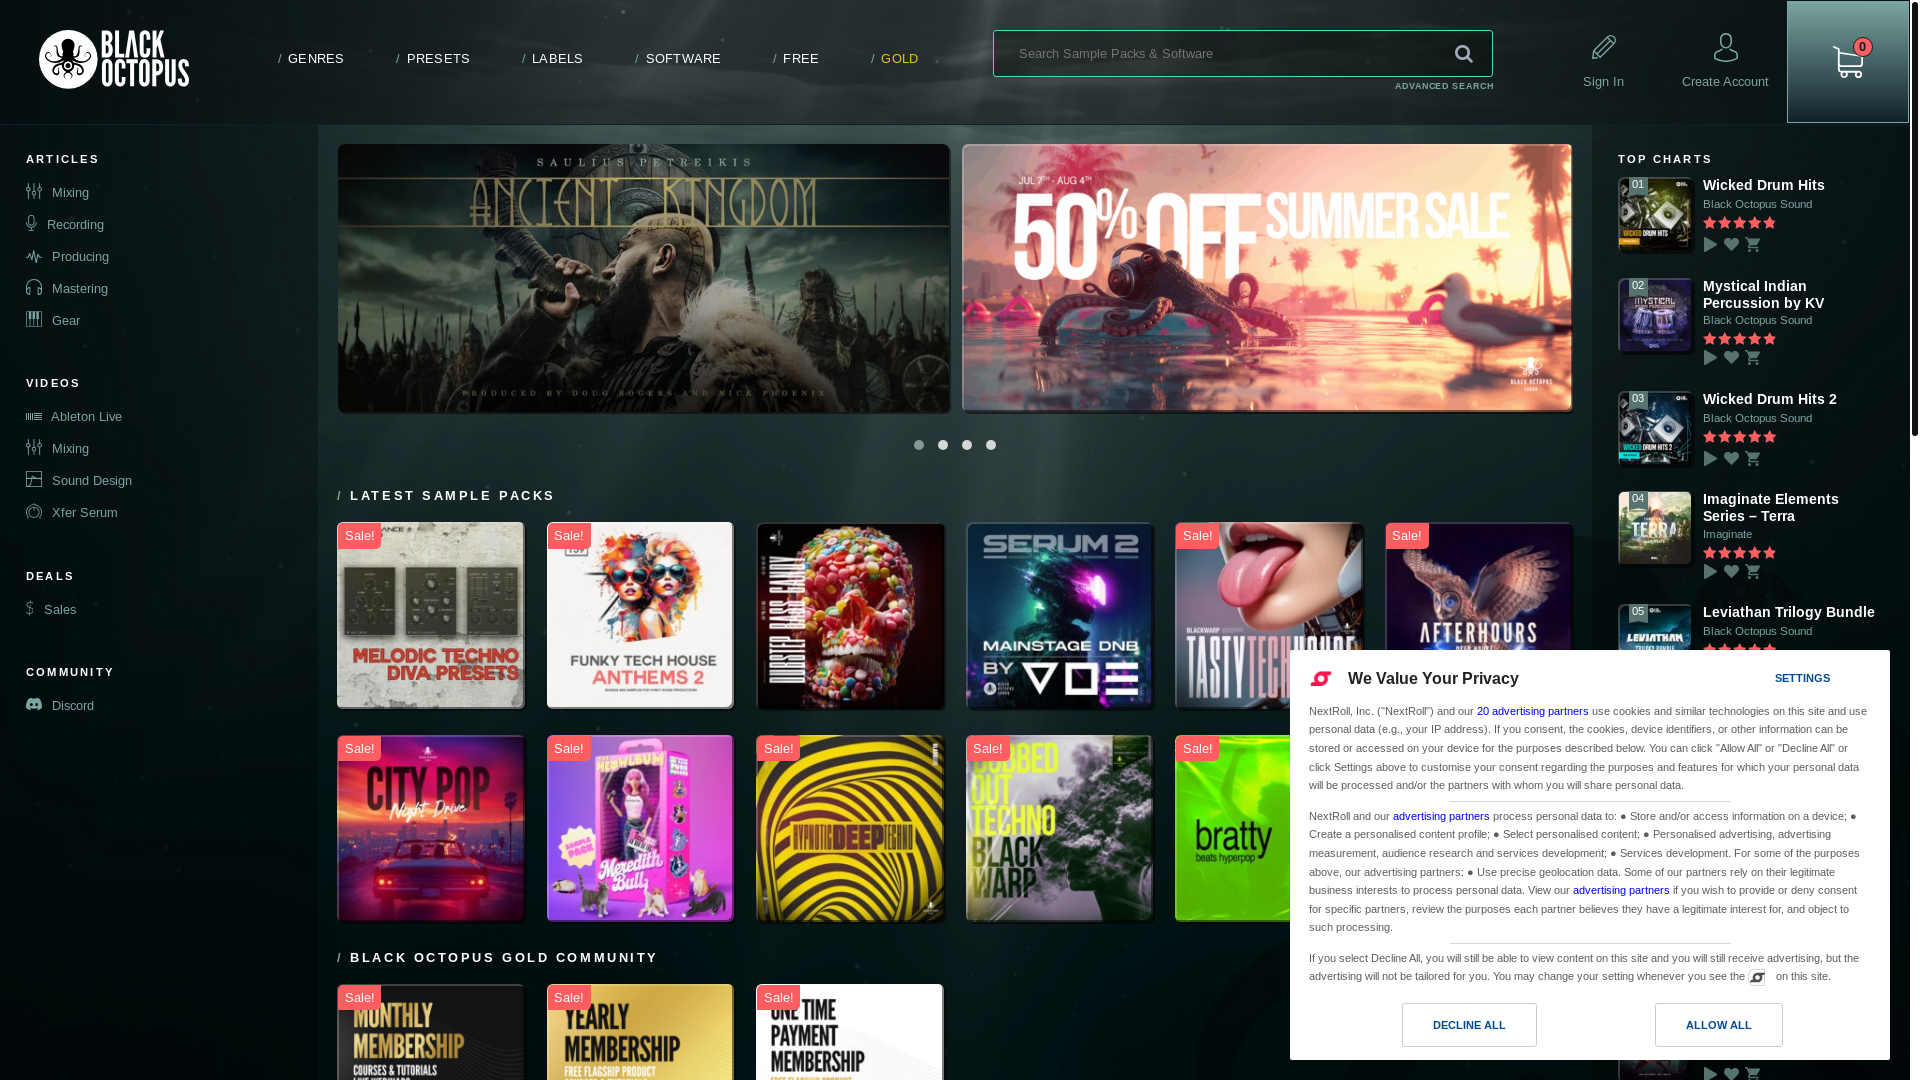Open Advanced Search link
The height and width of the screenshot is (1080, 1920).
pos(1444,86)
